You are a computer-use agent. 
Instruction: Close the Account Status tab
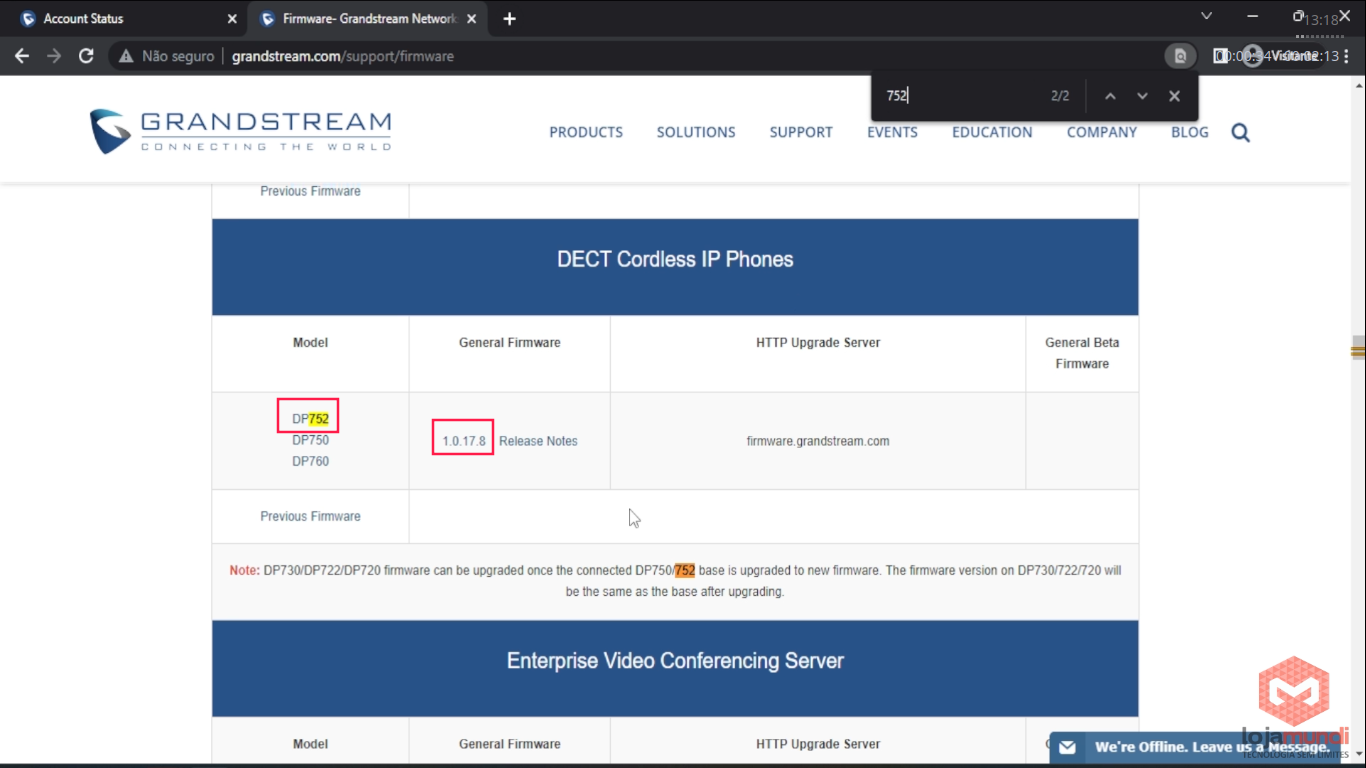pos(232,19)
